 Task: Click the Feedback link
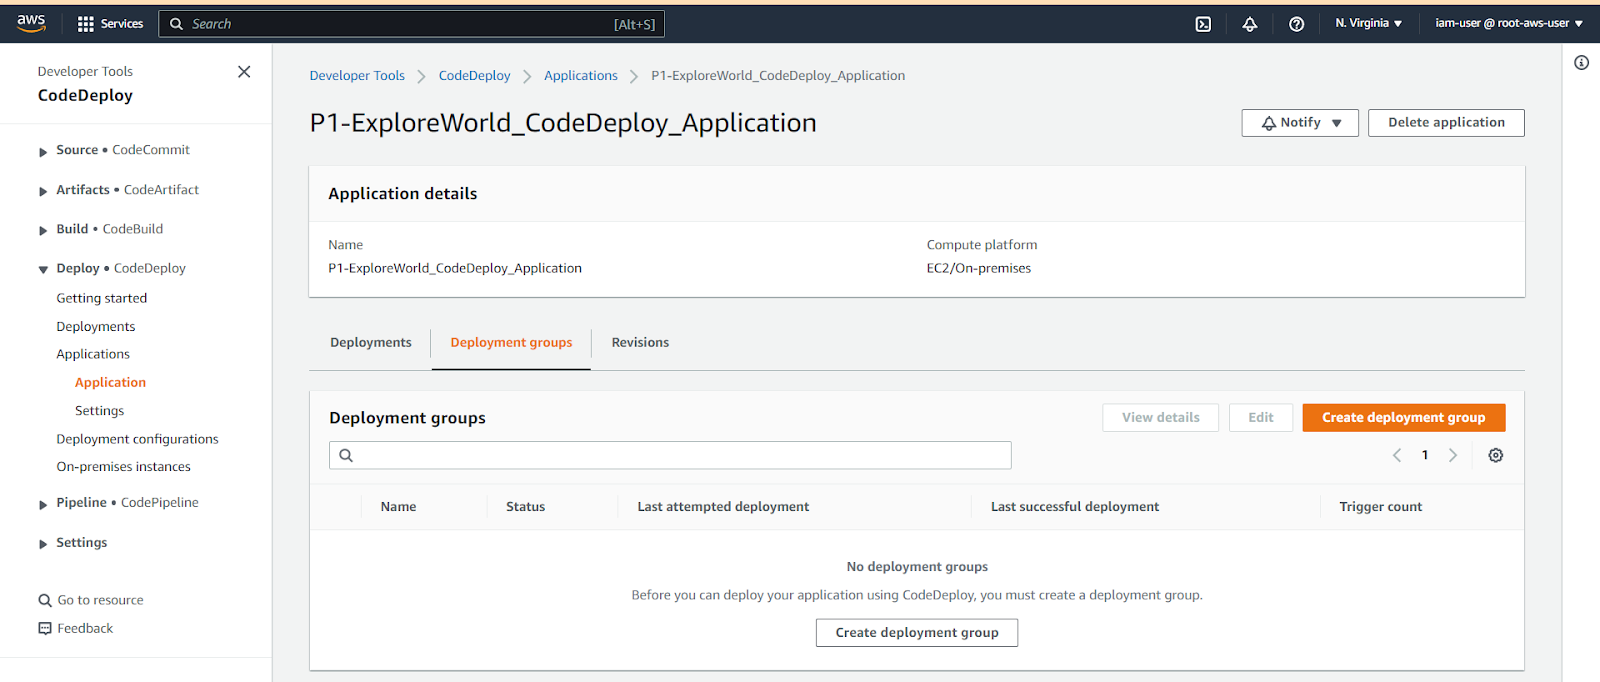click(x=85, y=628)
